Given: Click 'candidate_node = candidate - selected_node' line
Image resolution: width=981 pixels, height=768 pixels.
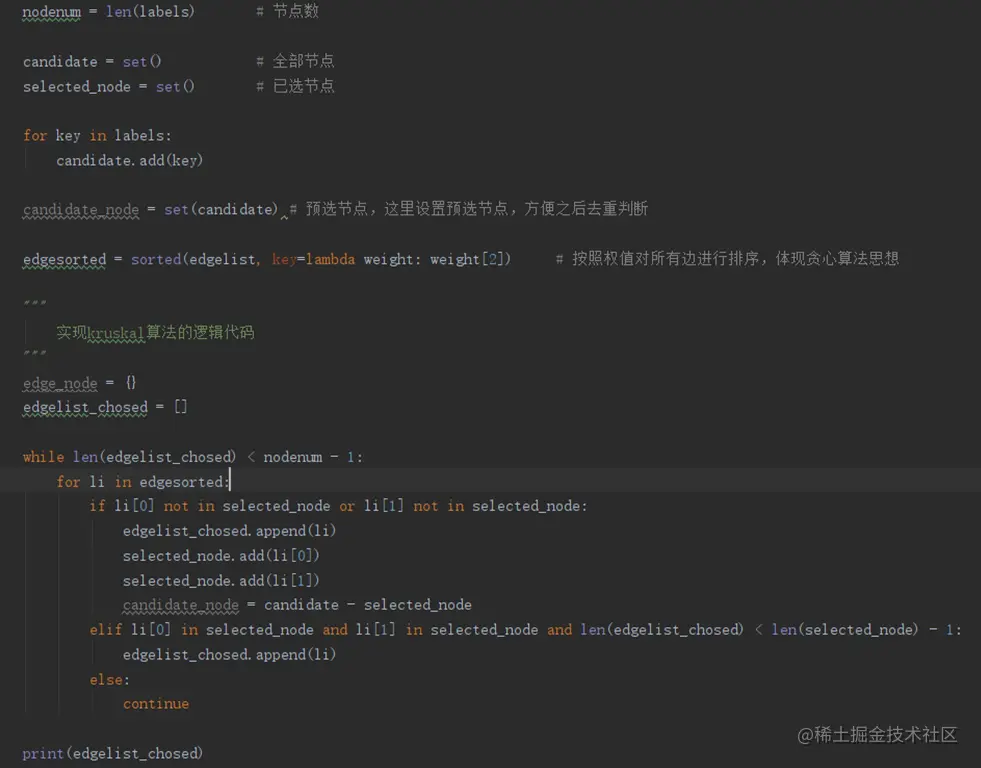Looking at the screenshot, I should pos(297,605).
